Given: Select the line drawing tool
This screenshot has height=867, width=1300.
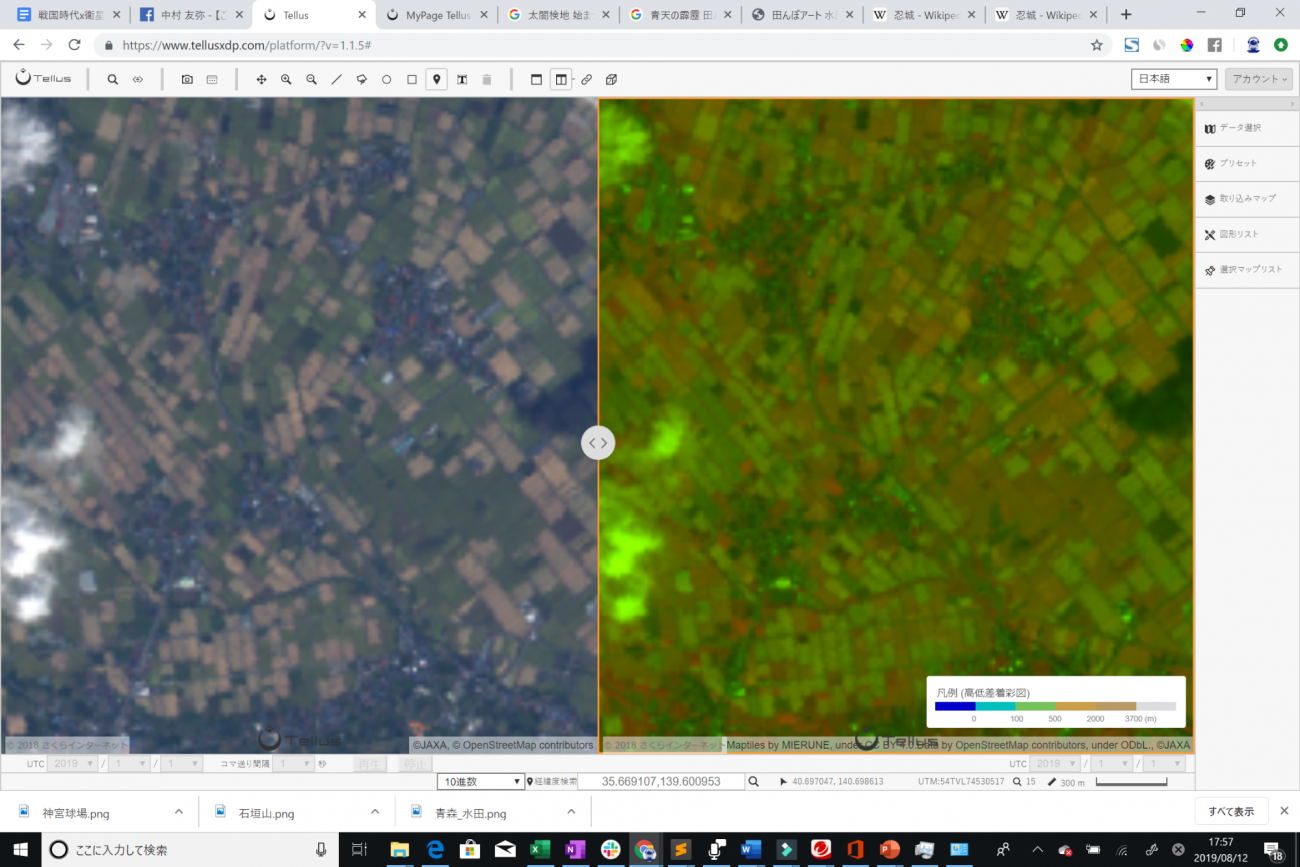Looking at the screenshot, I should (336, 79).
